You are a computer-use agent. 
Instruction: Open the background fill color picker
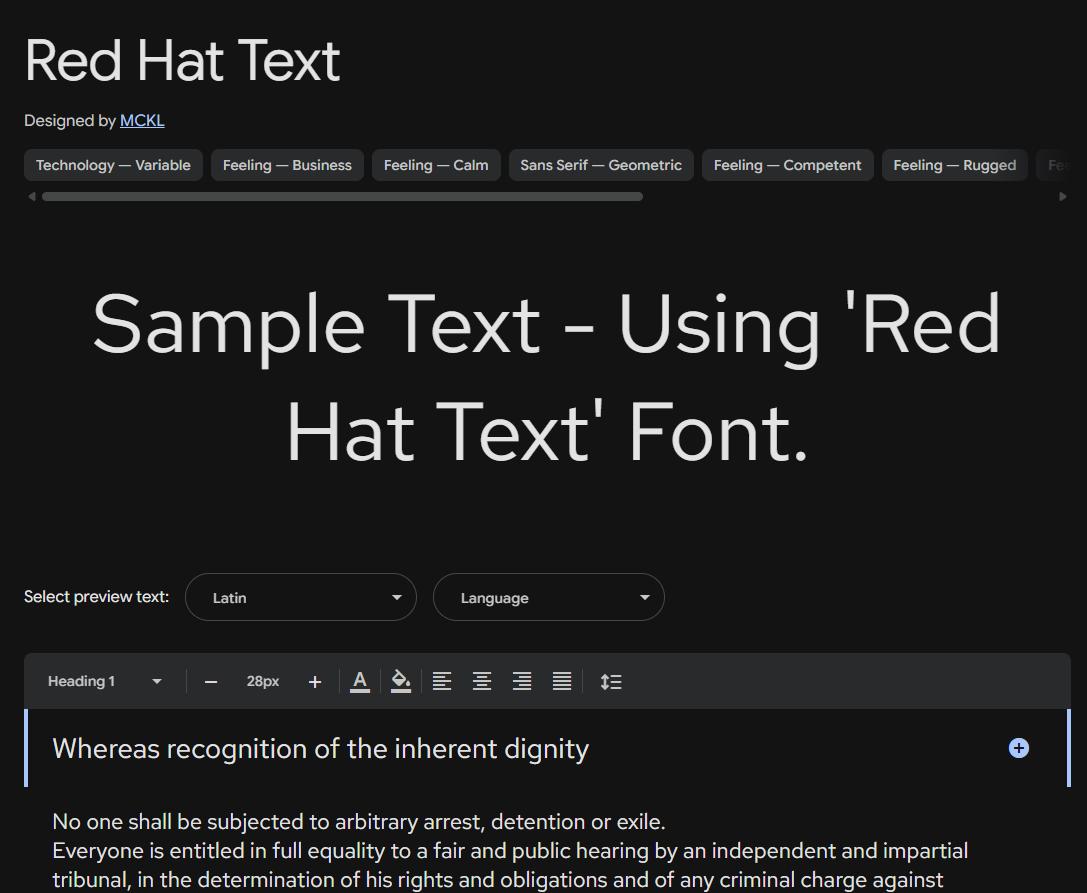(401, 682)
